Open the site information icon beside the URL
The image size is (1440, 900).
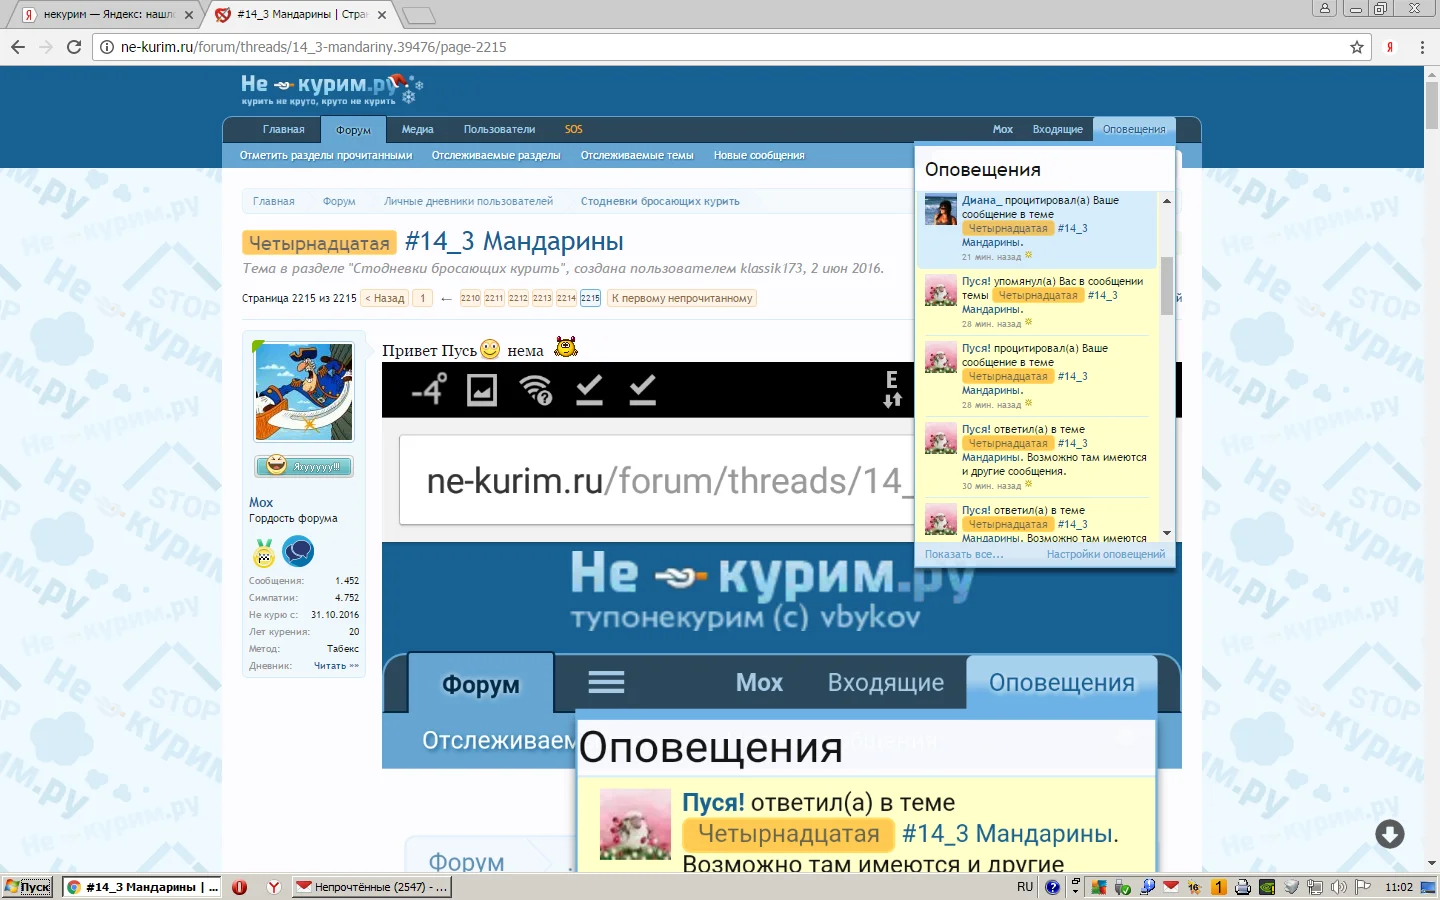click(107, 47)
